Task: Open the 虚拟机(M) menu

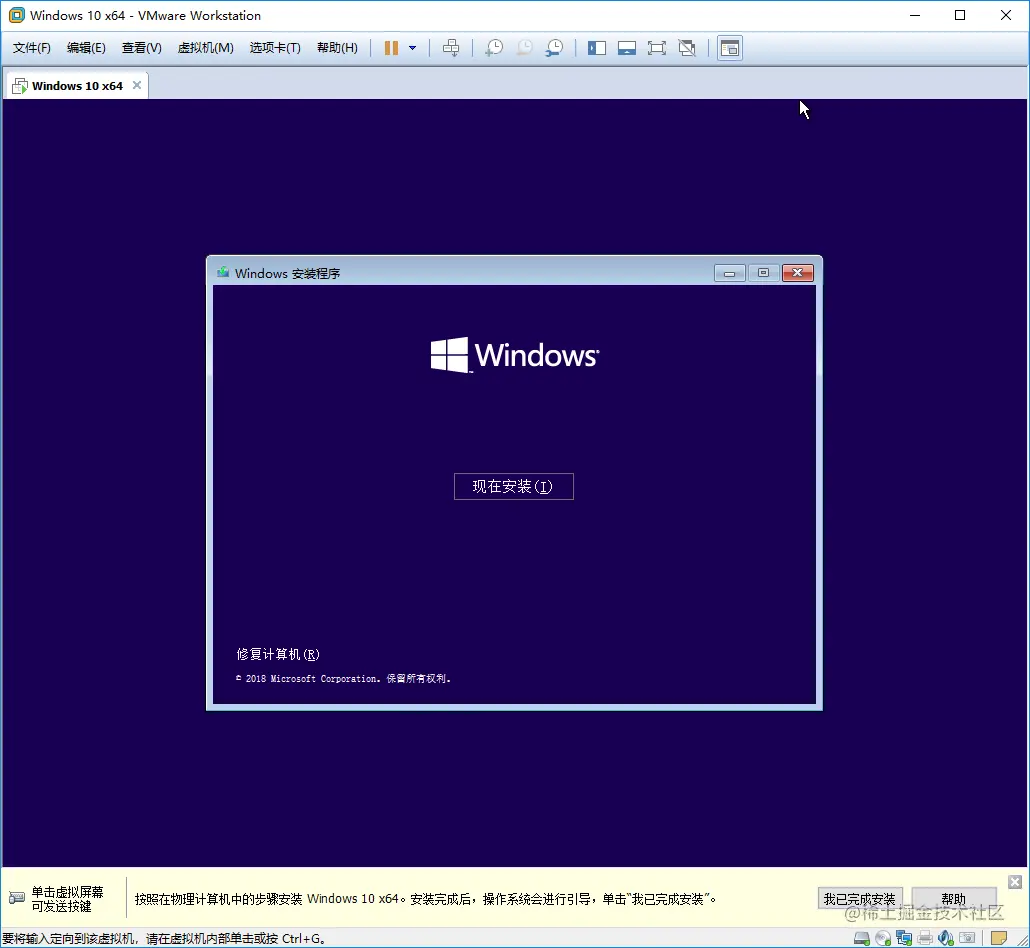Action: click(206, 48)
